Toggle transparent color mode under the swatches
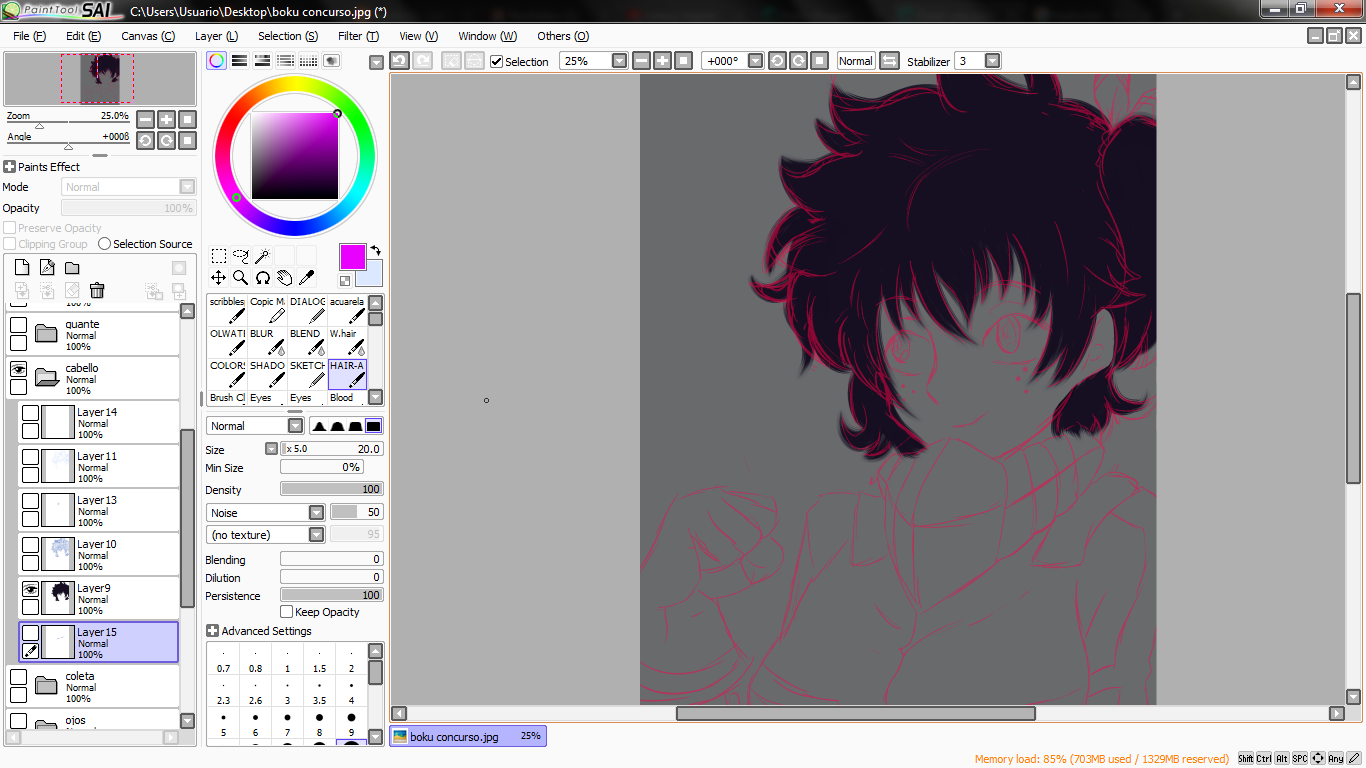1366x768 pixels. (345, 281)
